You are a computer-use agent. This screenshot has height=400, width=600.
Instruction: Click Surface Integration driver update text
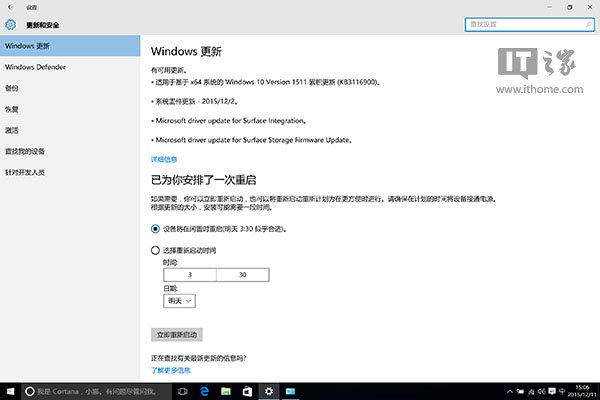[x=229, y=121]
